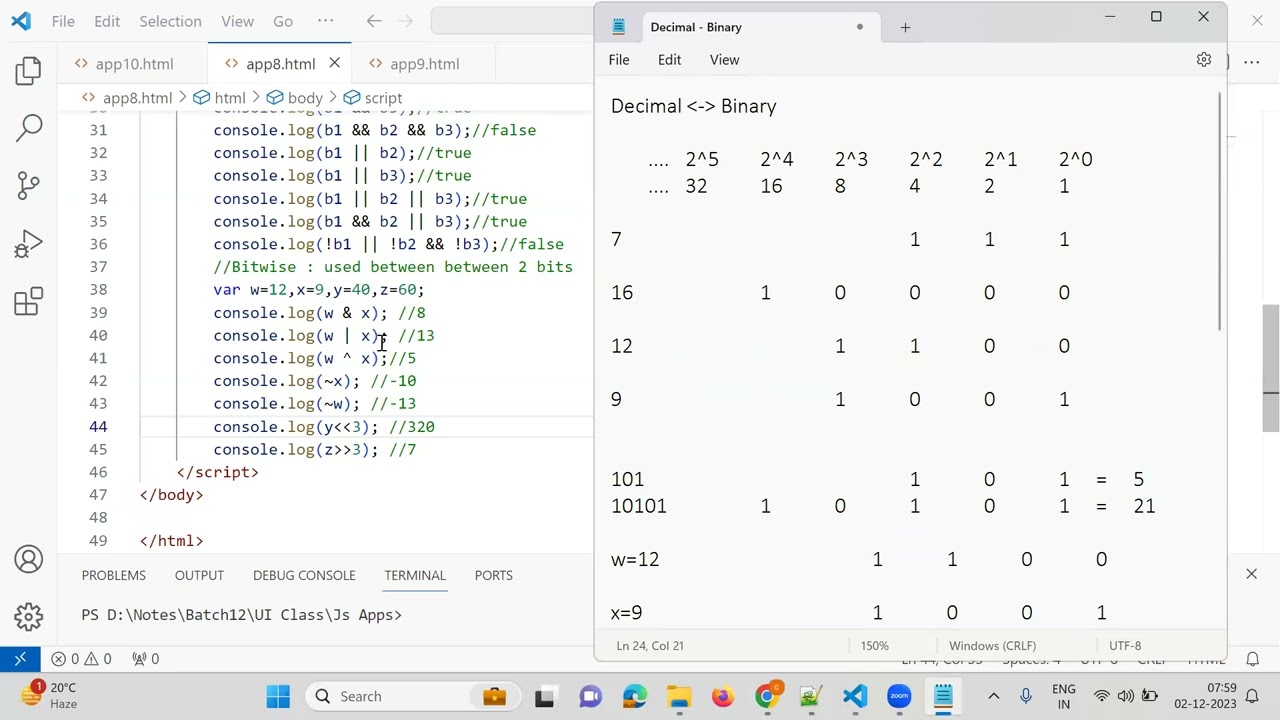This screenshot has width=1280, height=720.
Task: Open the Explorer view in VS Code
Action: [x=29, y=70]
